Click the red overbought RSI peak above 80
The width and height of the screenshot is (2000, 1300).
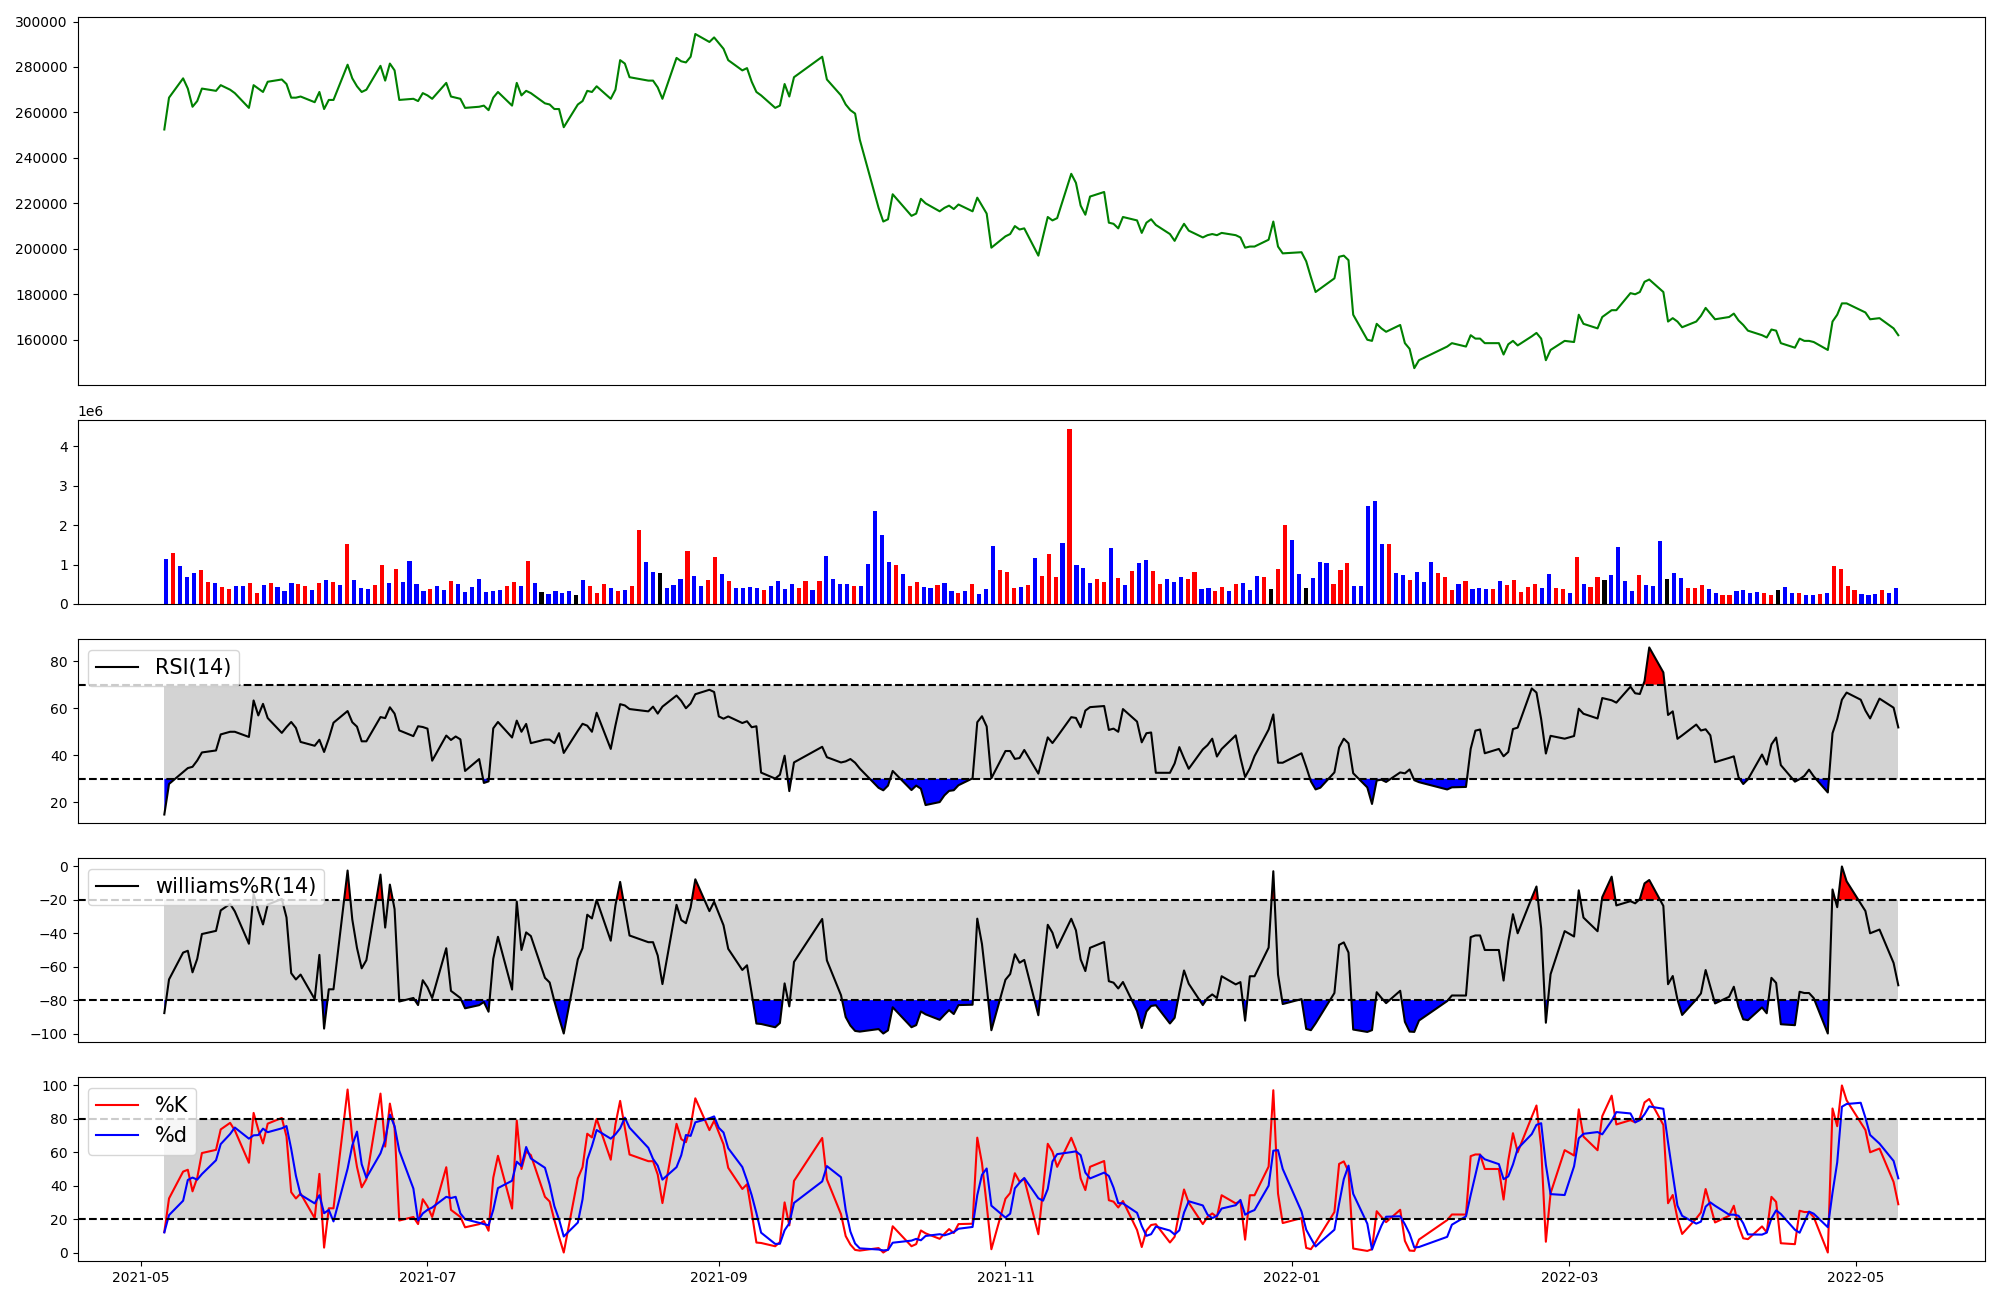tap(1653, 668)
